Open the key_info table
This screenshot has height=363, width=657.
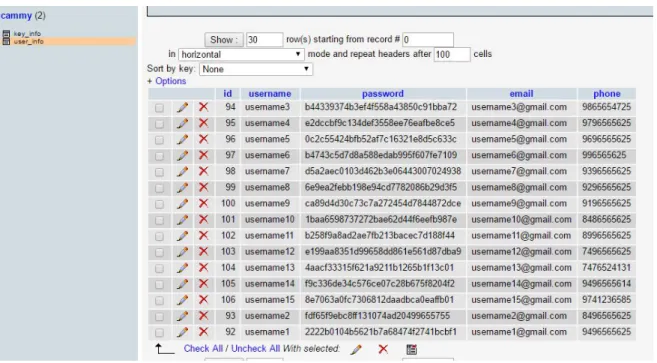click(27, 34)
